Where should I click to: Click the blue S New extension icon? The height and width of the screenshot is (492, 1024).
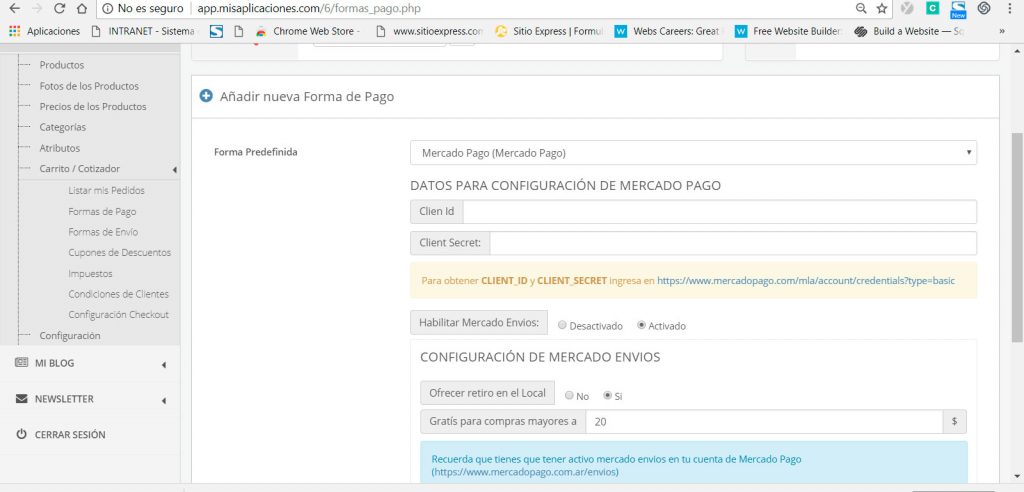pos(958,9)
